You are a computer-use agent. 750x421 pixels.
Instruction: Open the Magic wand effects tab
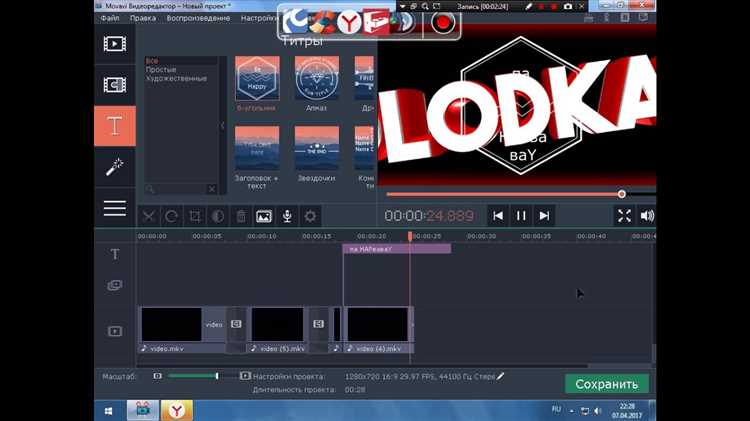pos(115,167)
